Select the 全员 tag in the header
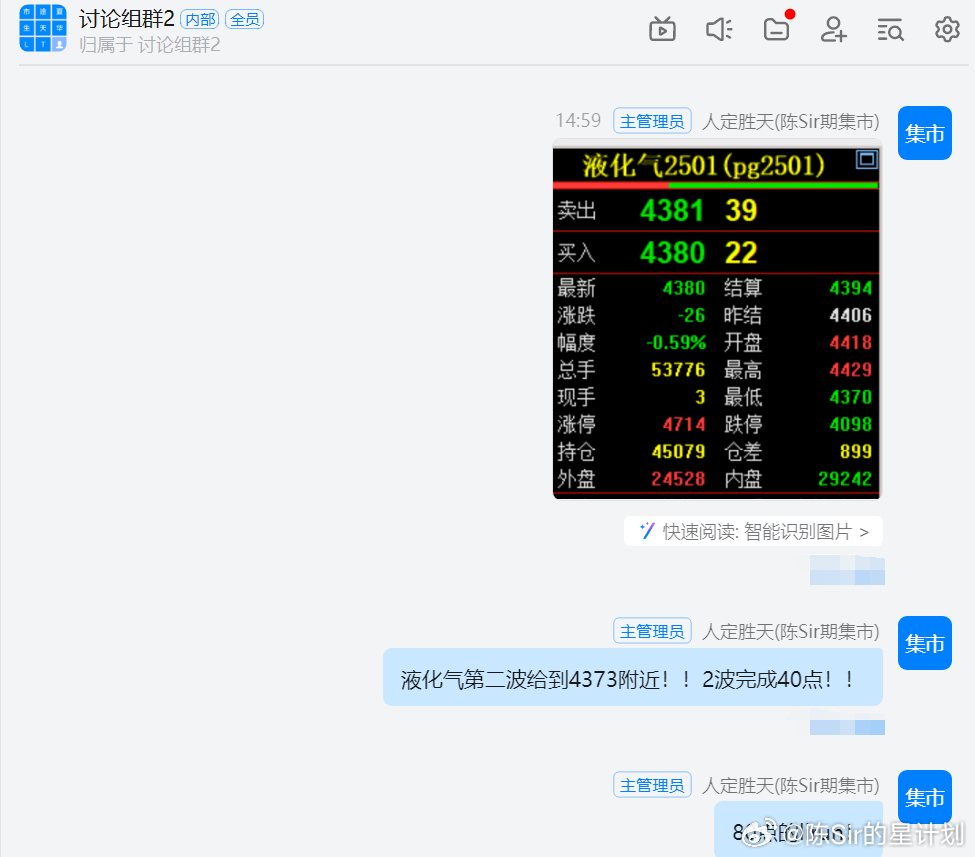The image size is (975, 857). pyautogui.click(x=244, y=18)
